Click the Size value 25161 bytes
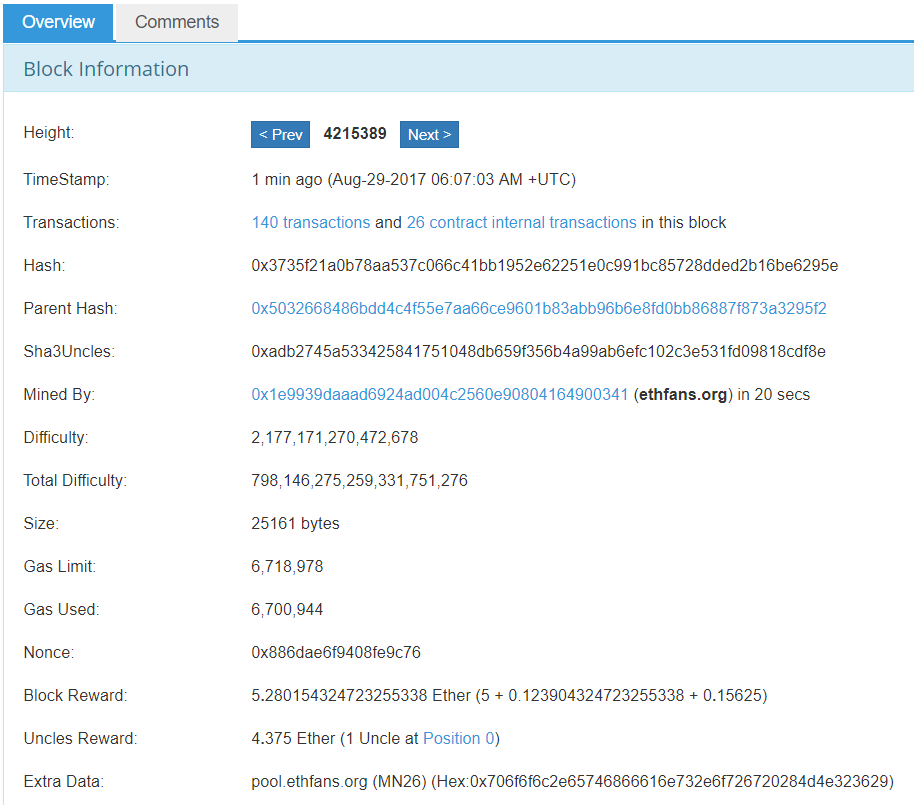Image resolution: width=914 pixels, height=805 pixels. 295,523
